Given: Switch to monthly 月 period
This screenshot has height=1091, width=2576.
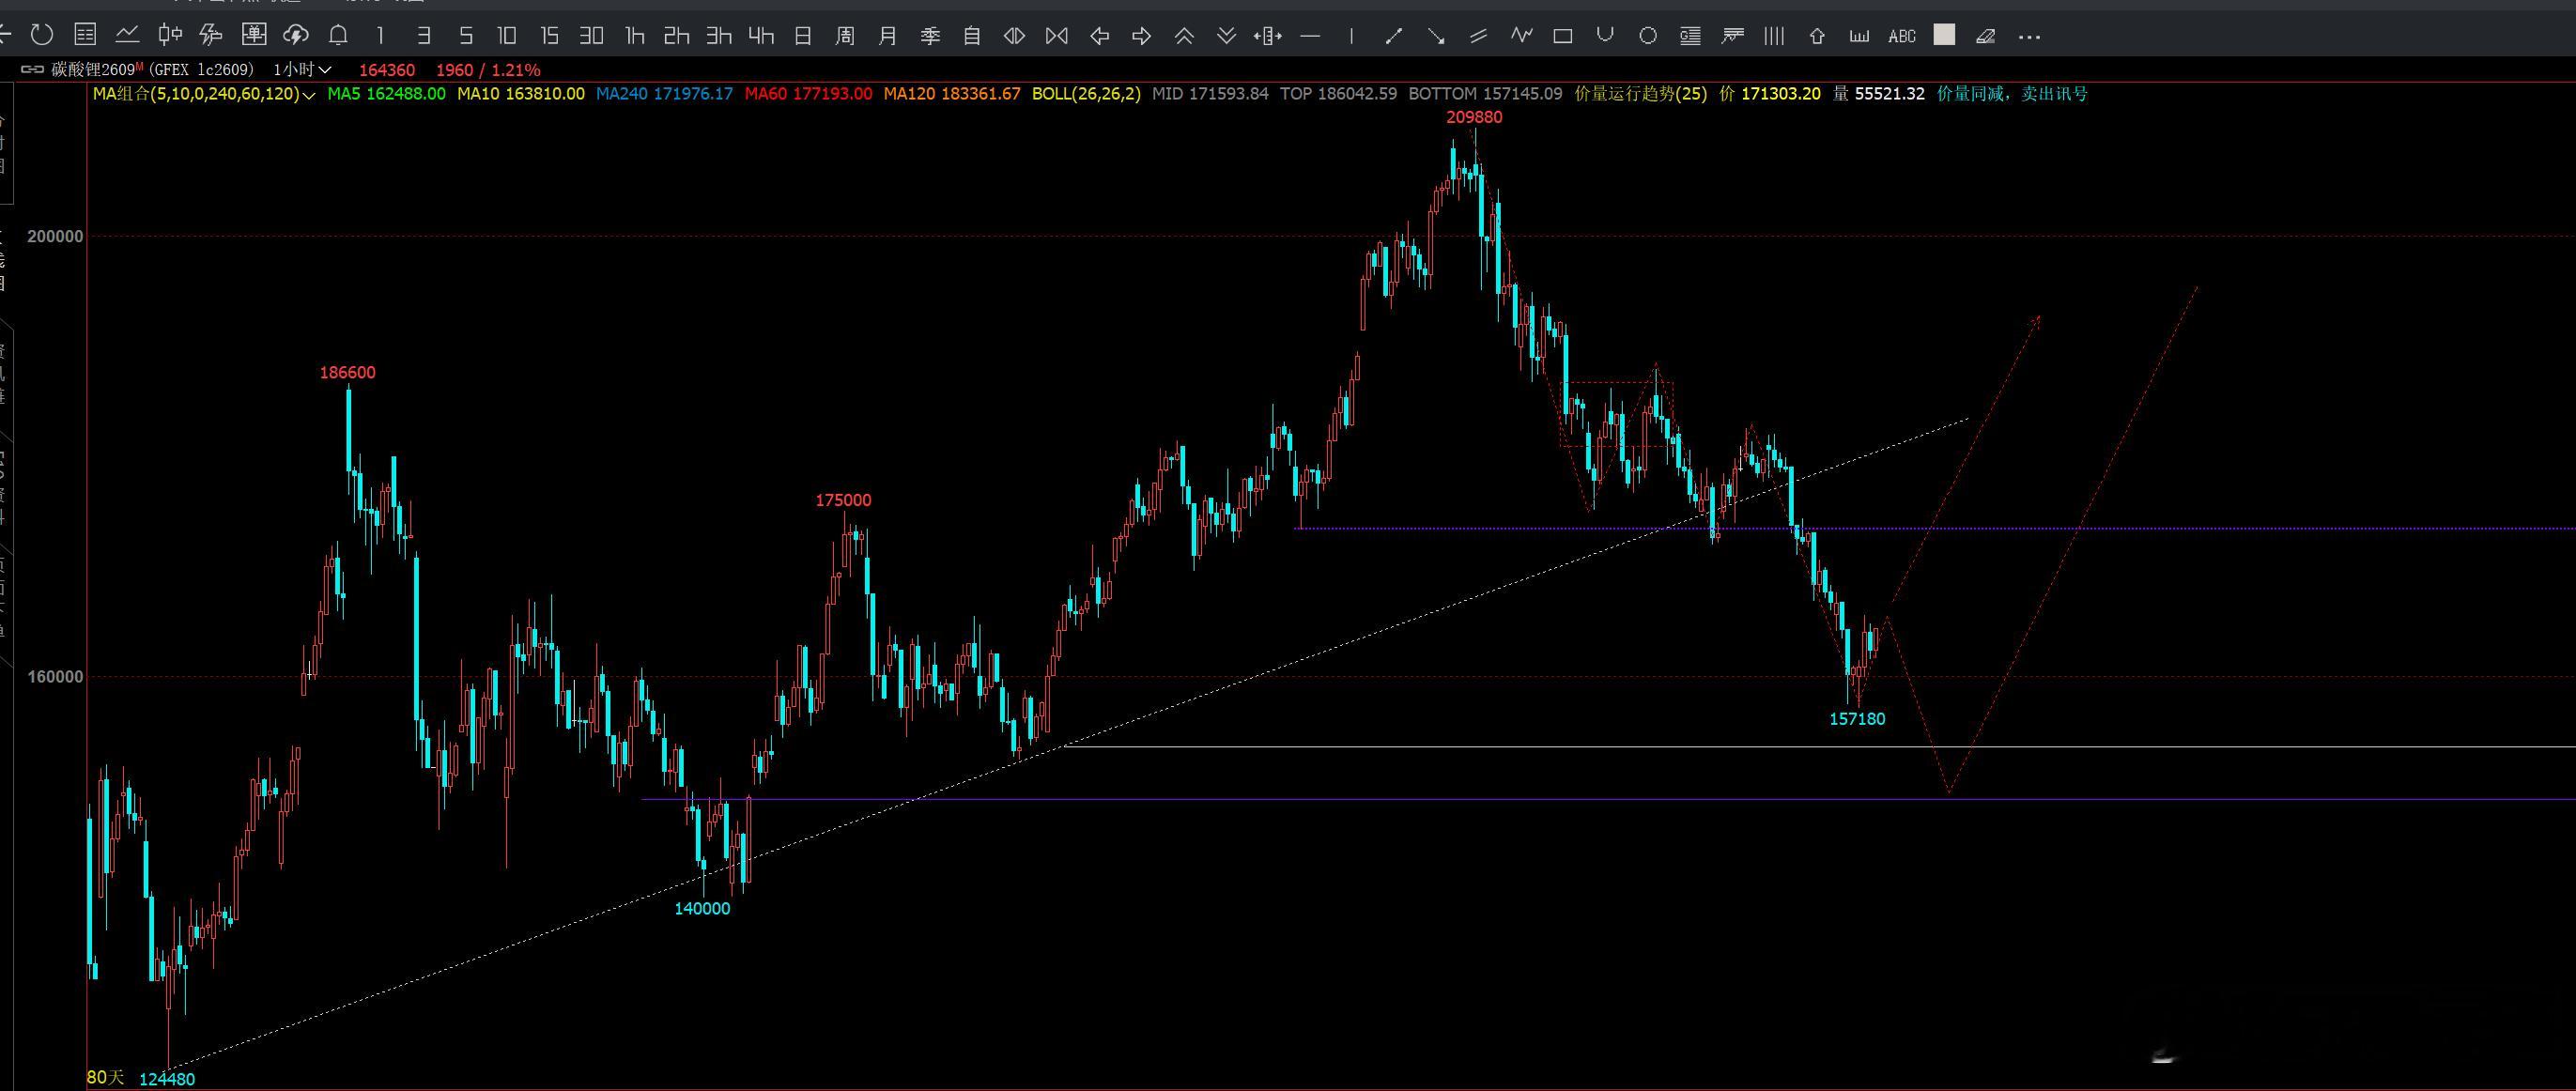Looking at the screenshot, I should click(x=887, y=36).
